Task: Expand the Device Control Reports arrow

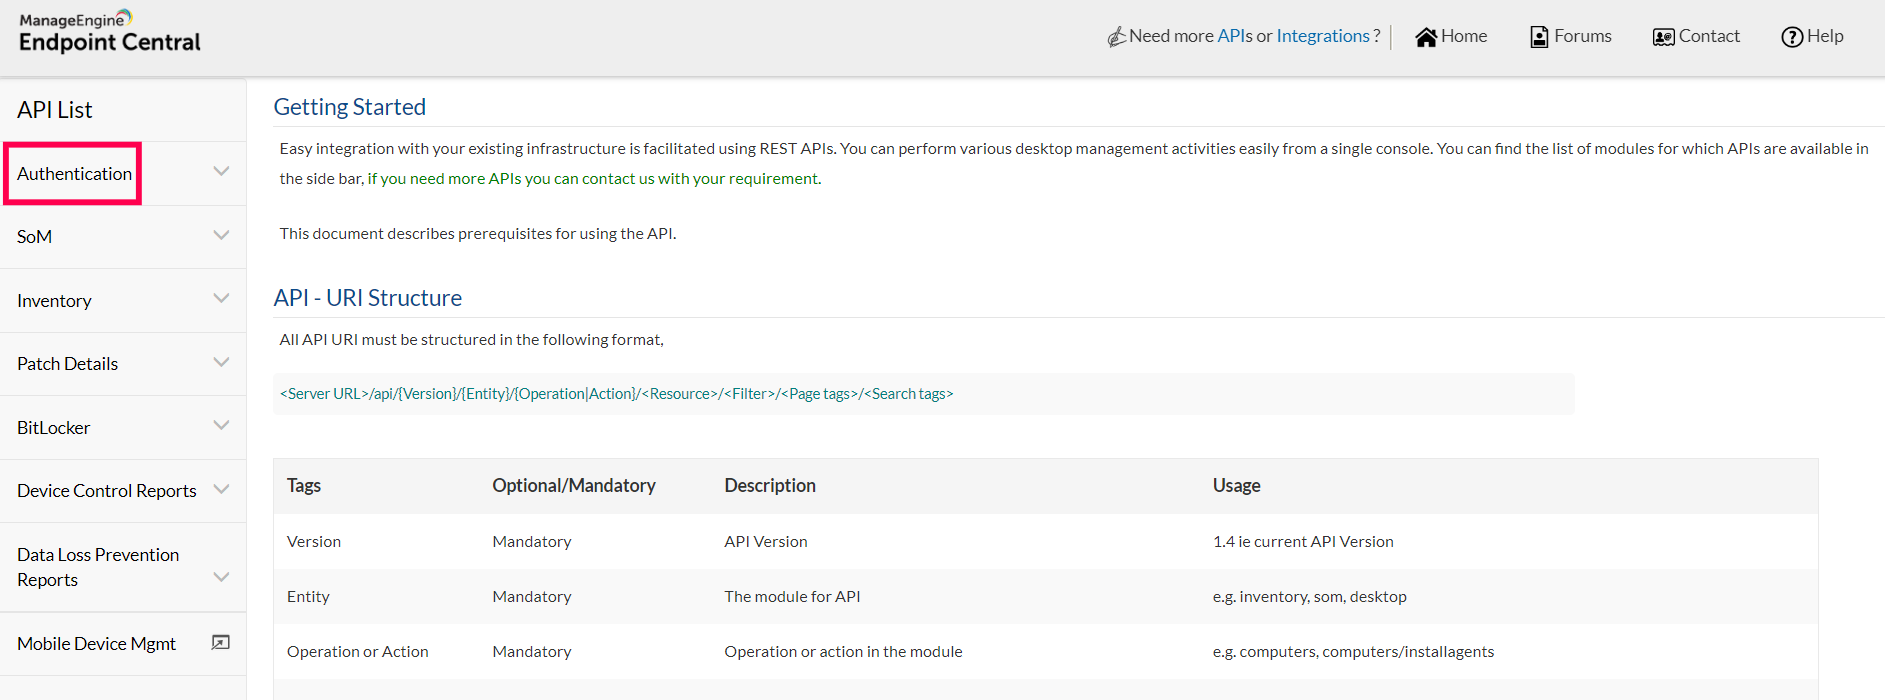Action: (221, 490)
